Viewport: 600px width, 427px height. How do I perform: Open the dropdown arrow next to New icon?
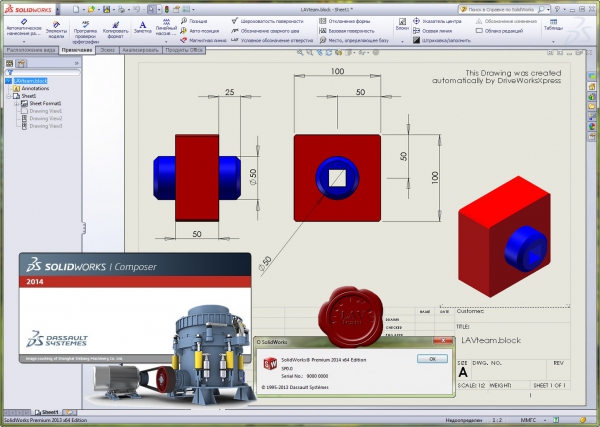(x=83, y=9)
